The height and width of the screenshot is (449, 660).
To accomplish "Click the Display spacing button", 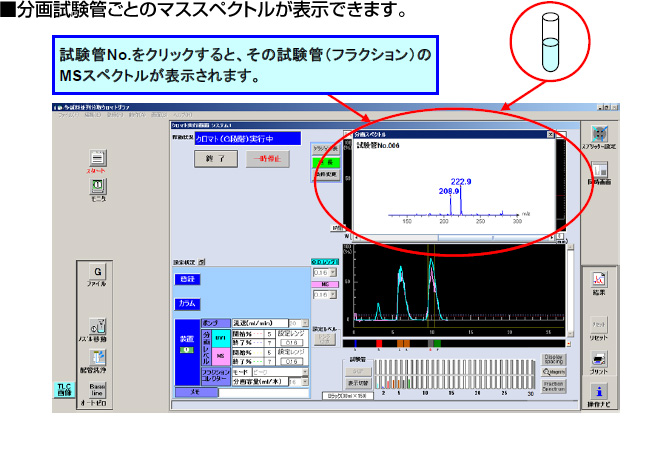I will click(552, 358).
